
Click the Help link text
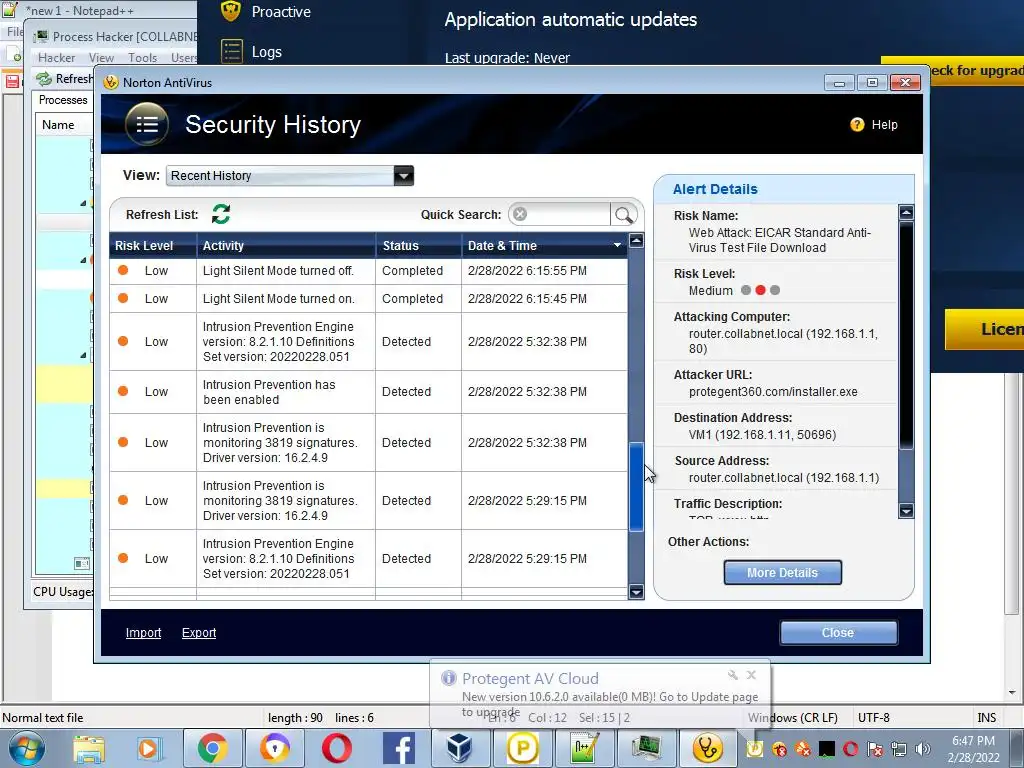click(x=884, y=125)
